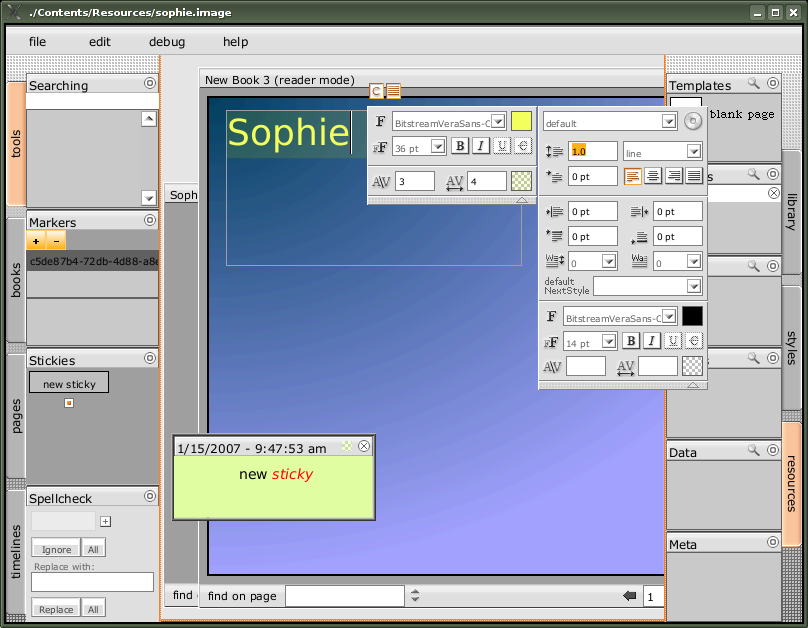Add a marker with the plus button
Viewport: 808px width, 628px height.
(x=36, y=241)
